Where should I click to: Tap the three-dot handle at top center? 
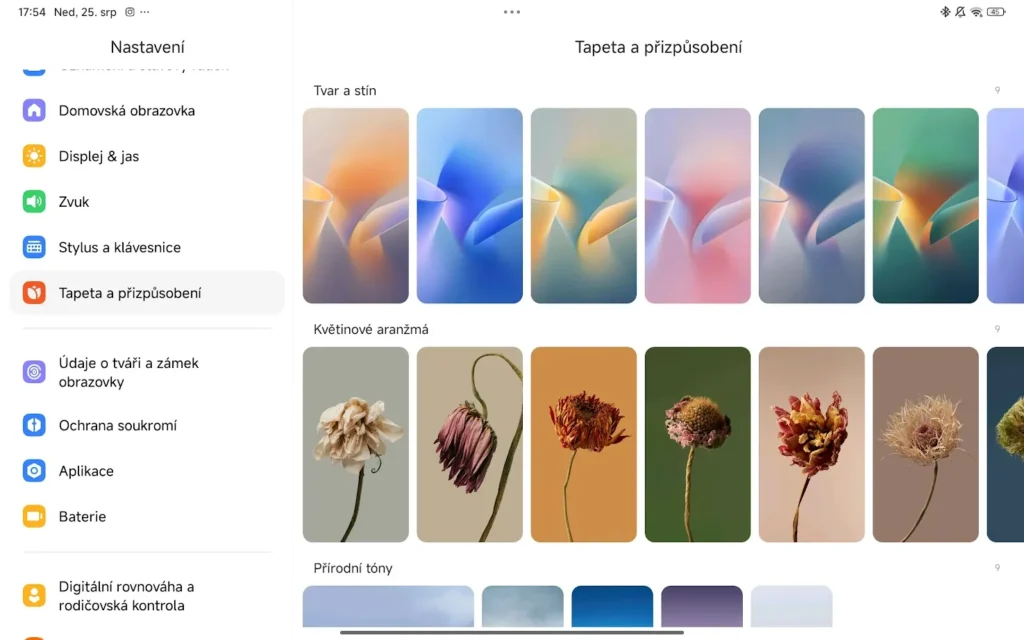[x=512, y=12]
